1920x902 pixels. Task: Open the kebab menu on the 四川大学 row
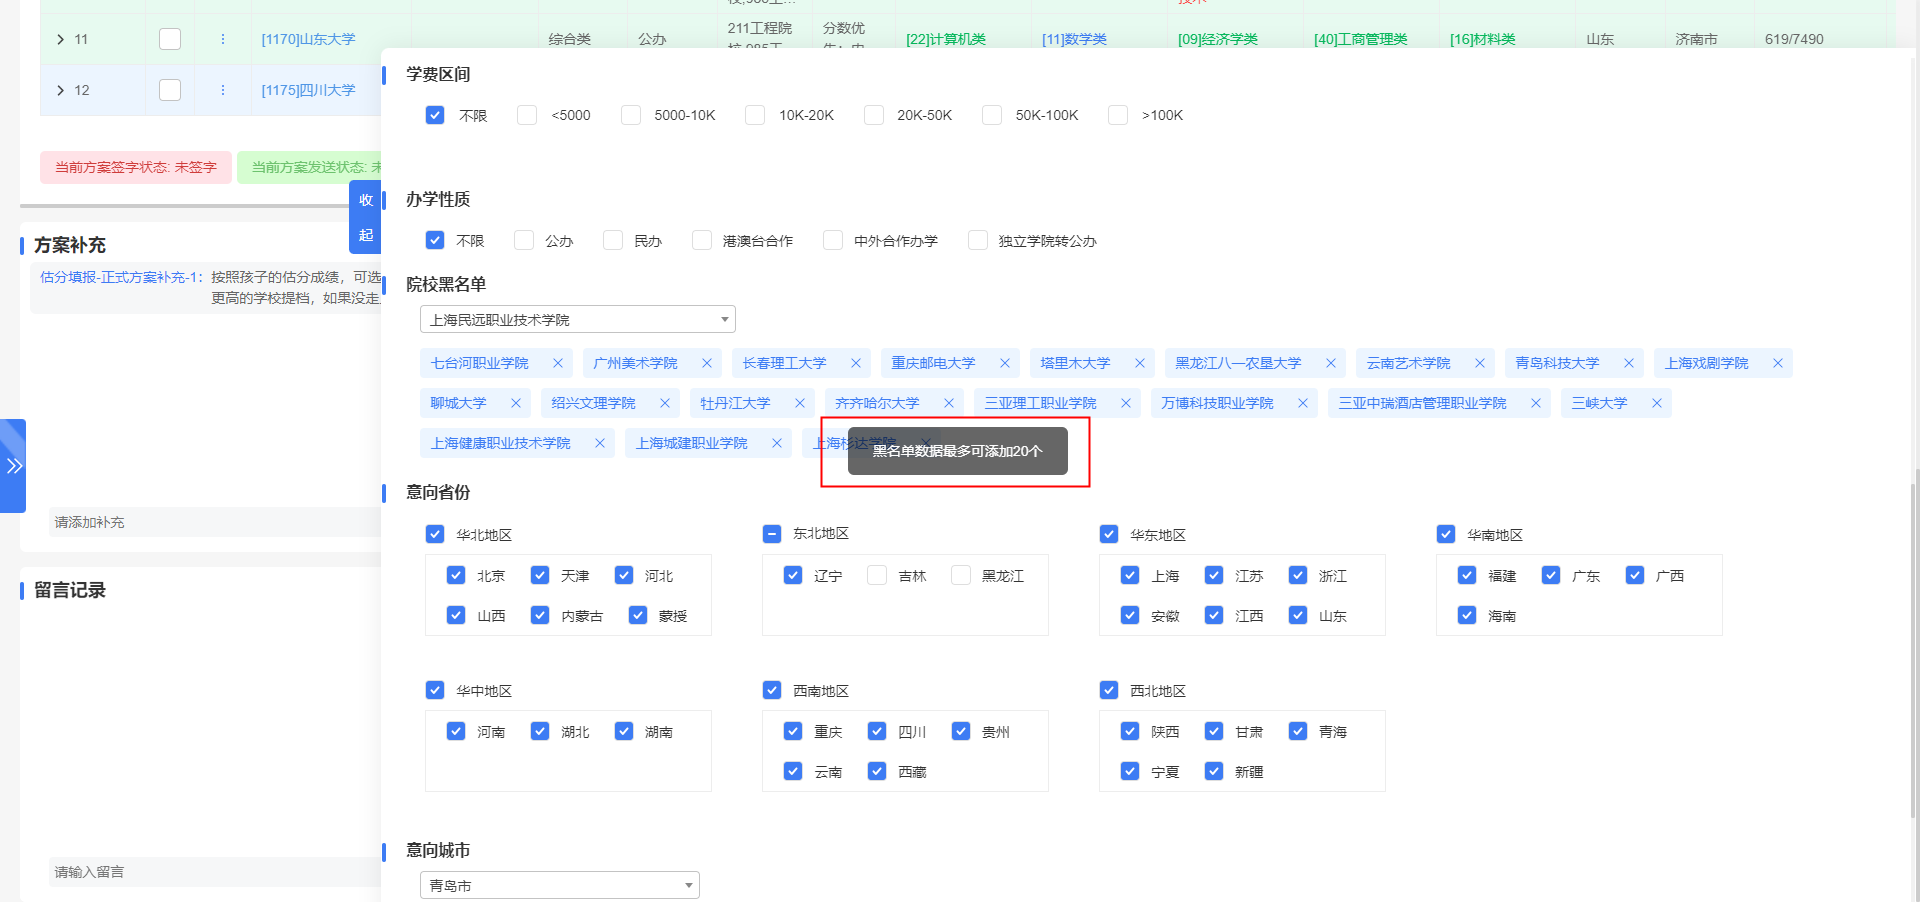click(222, 90)
